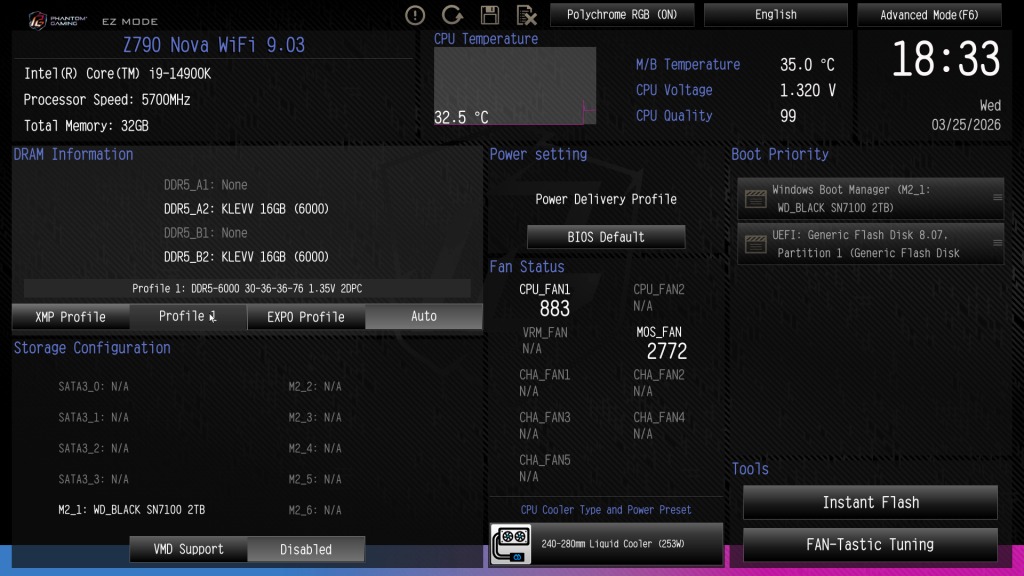
Task: Click Z790 Nova WiFi 9.03 title
Action: [x=214, y=45]
